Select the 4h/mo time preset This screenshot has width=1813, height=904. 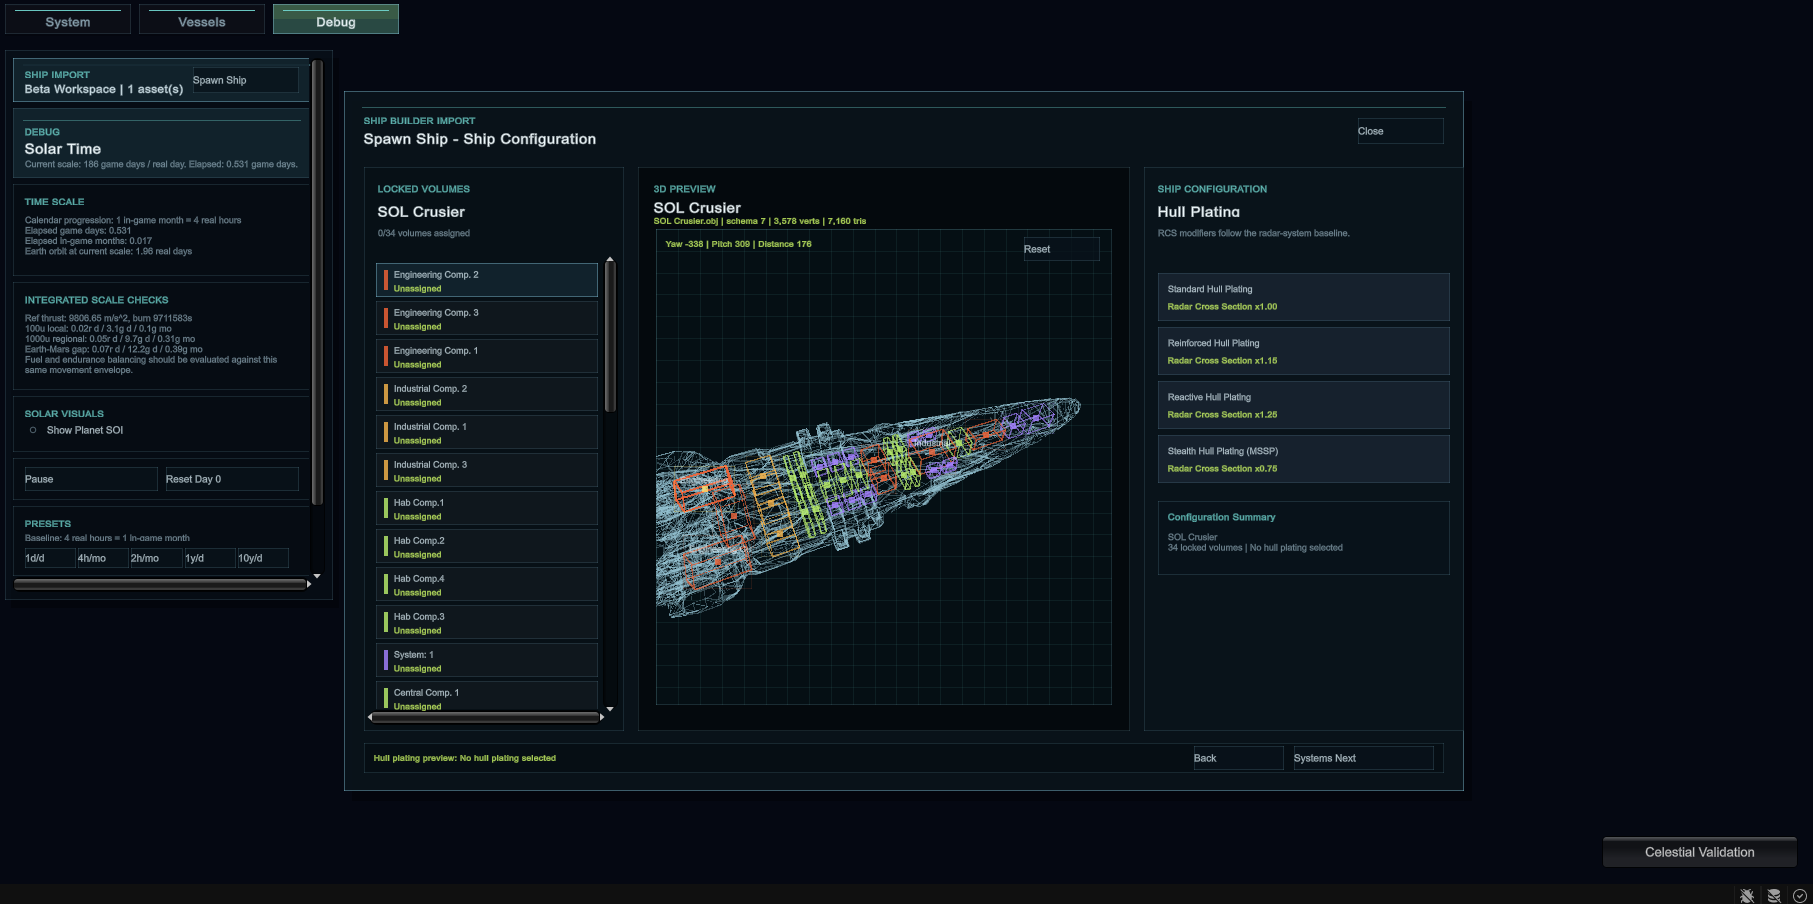103,558
